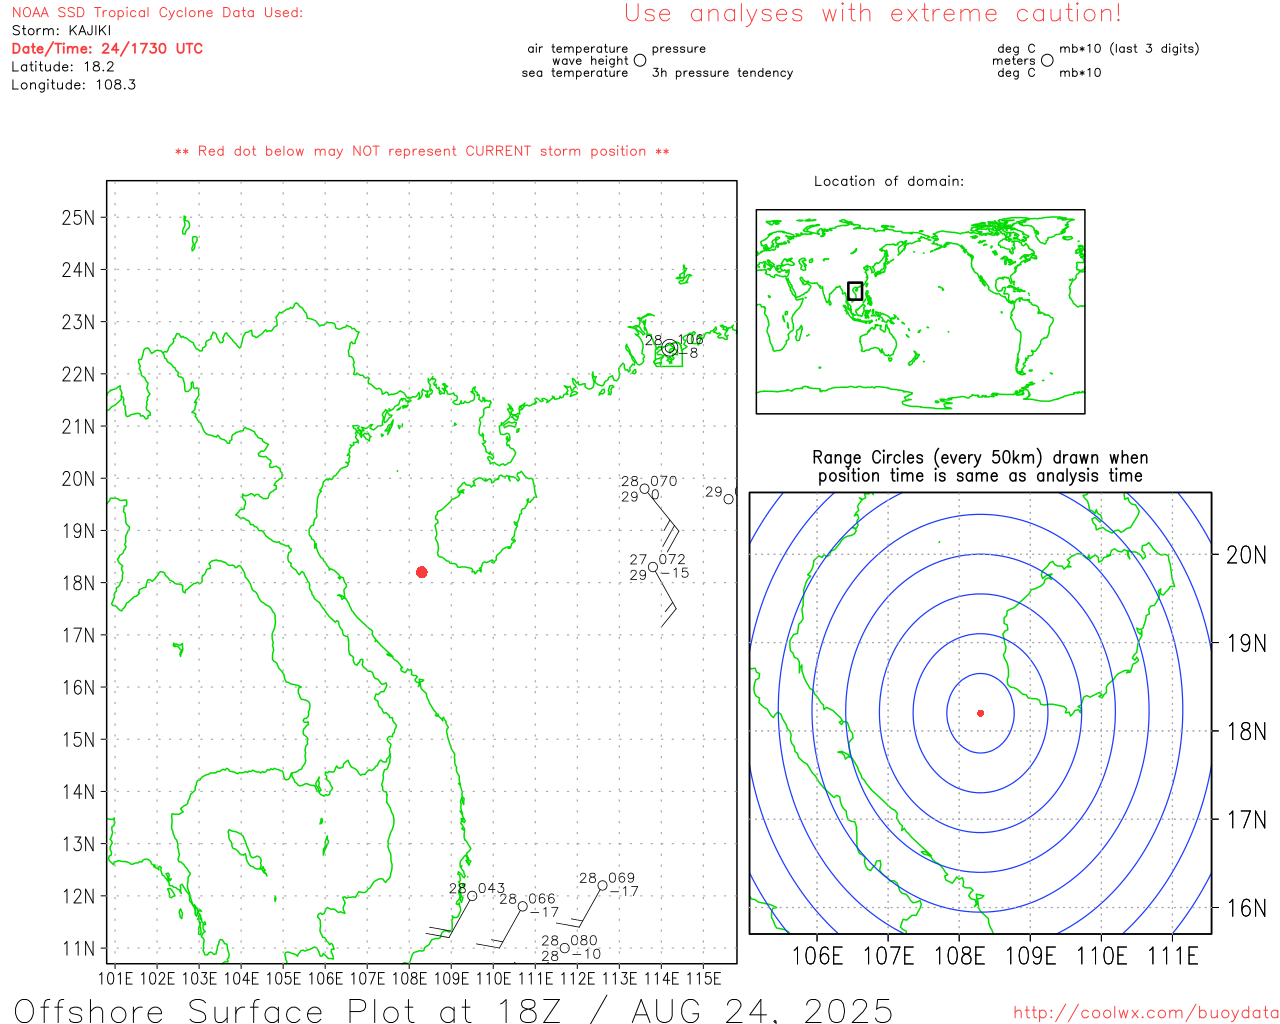Click the 'Storm: KAJIKI' text
1280x1024 pixels.
61,30
